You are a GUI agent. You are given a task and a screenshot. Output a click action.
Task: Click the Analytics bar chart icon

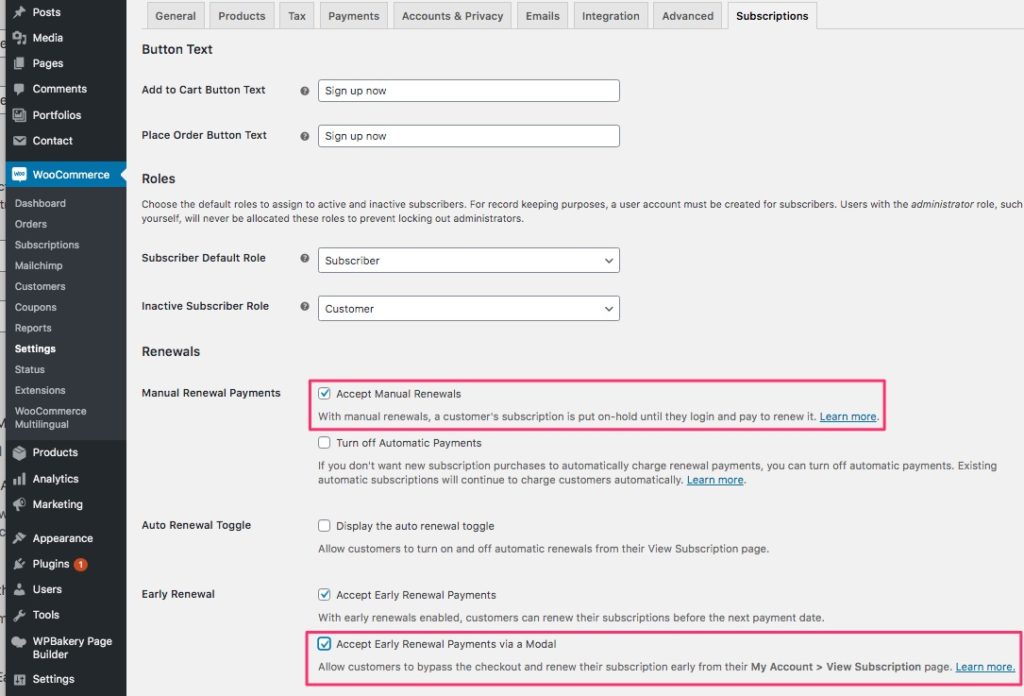point(20,479)
